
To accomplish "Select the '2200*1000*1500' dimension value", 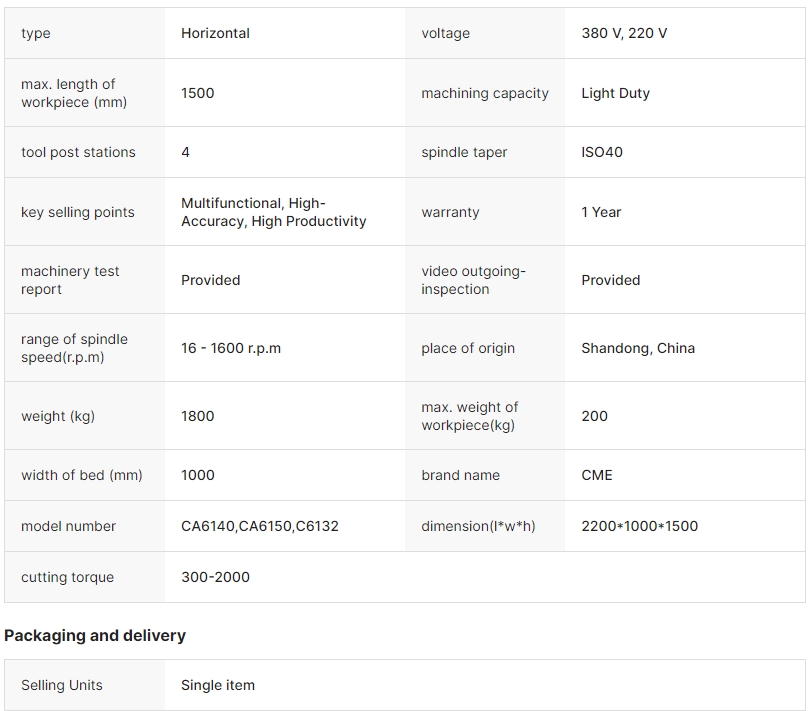I will [x=640, y=526].
